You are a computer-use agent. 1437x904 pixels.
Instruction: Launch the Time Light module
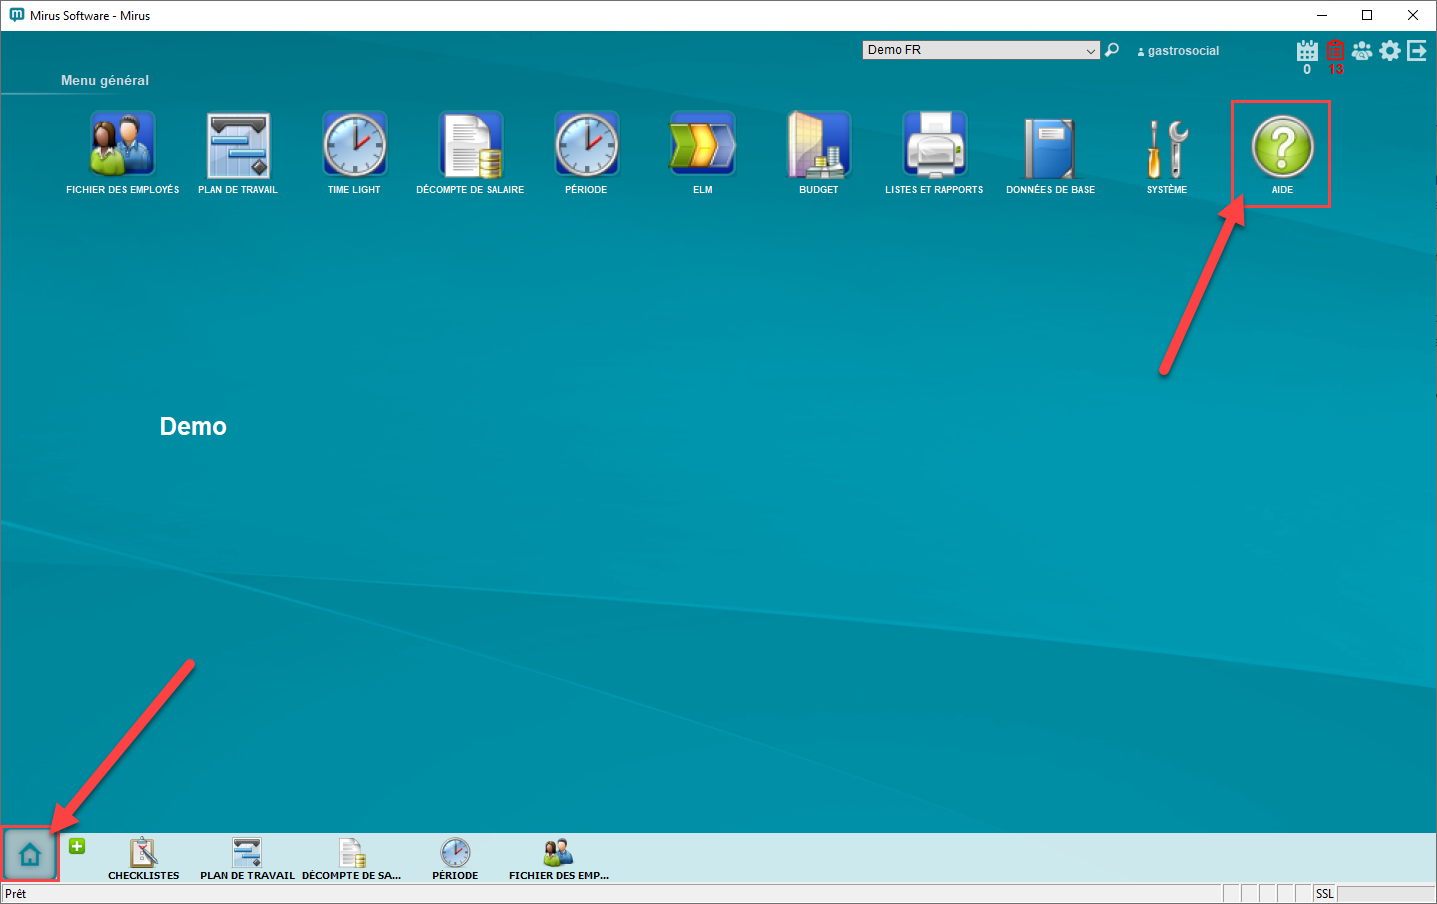(x=354, y=153)
